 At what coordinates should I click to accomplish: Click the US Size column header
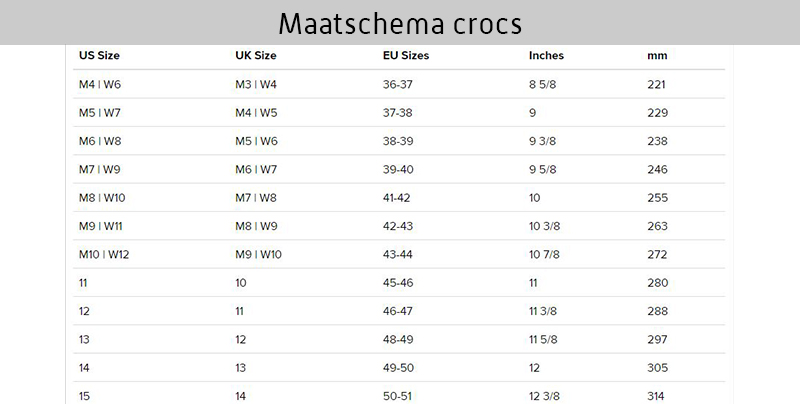pyautogui.click(x=99, y=56)
